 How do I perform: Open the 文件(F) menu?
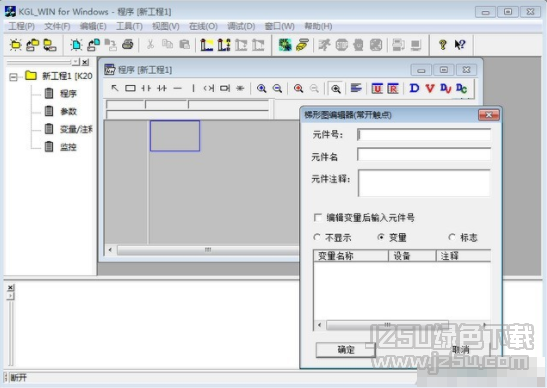tap(57, 26)
